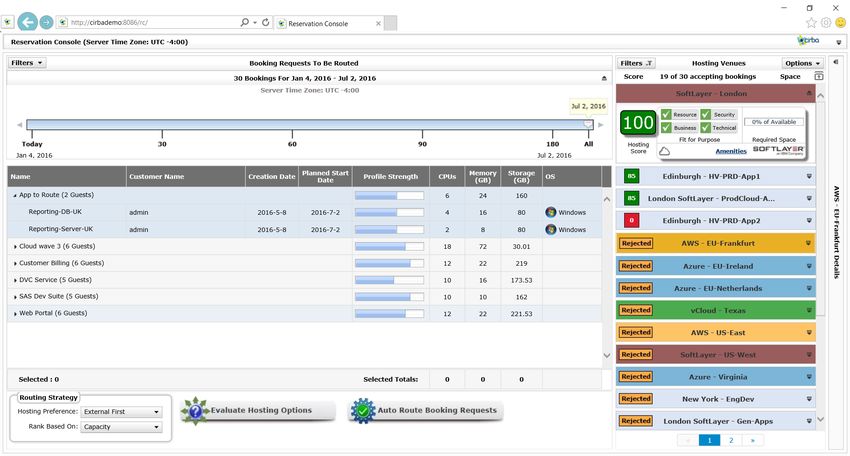Go to venues page 2
Screen dimensions: 850x456
(731, 440)
